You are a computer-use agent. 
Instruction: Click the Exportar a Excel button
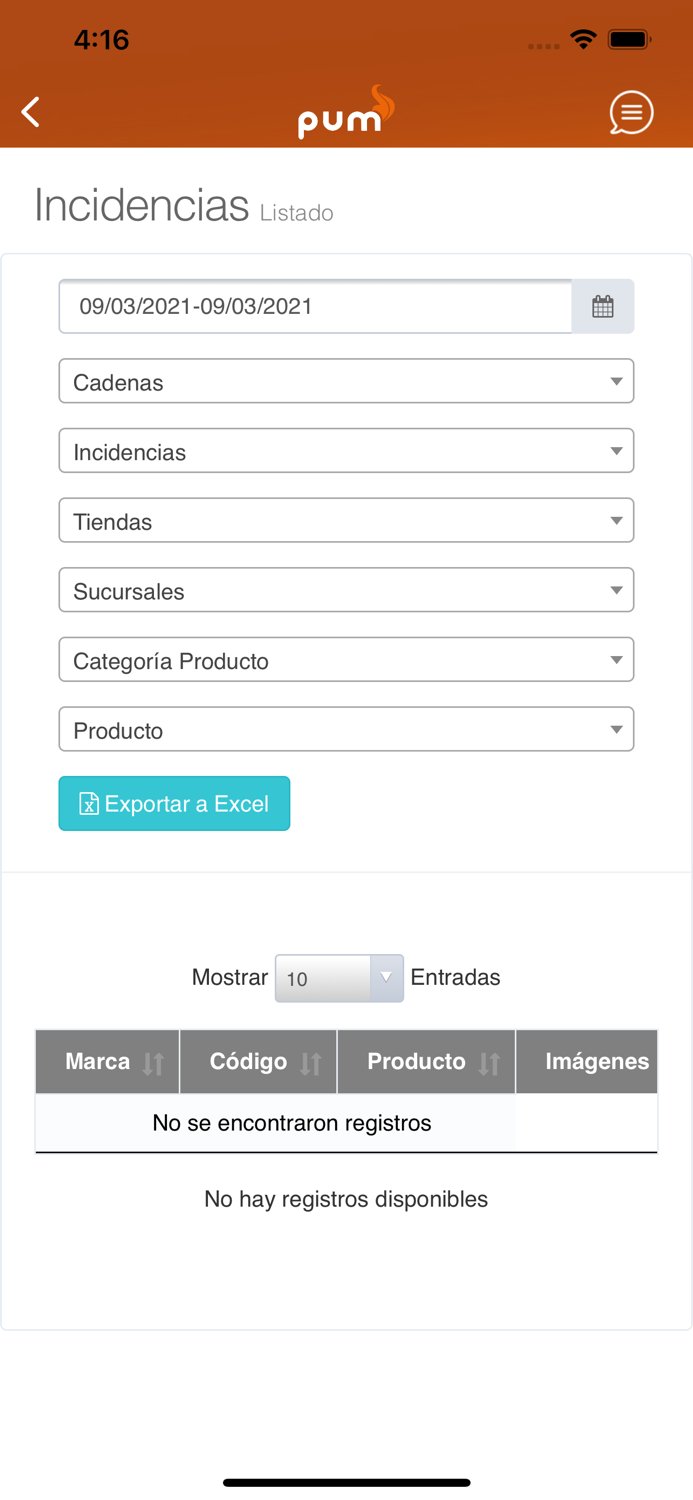[174, 803]
